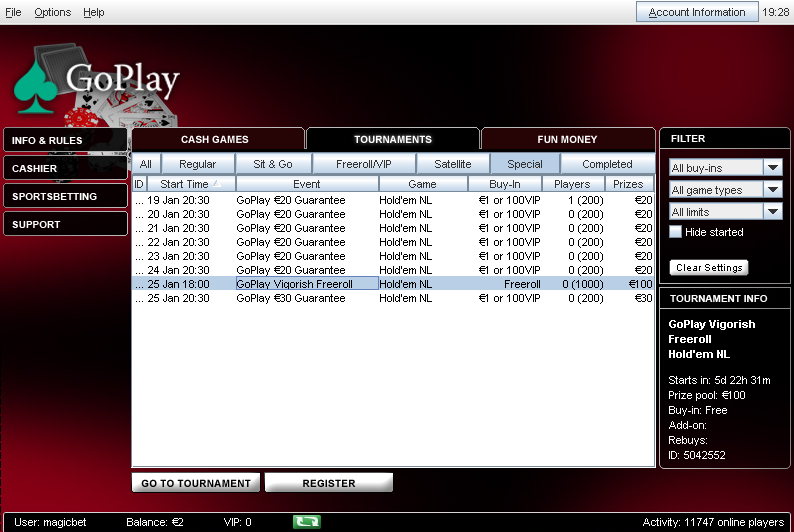The image size is (794, 532).
Task: Sort by the Buy-In column header
Action: pos(505,184)
